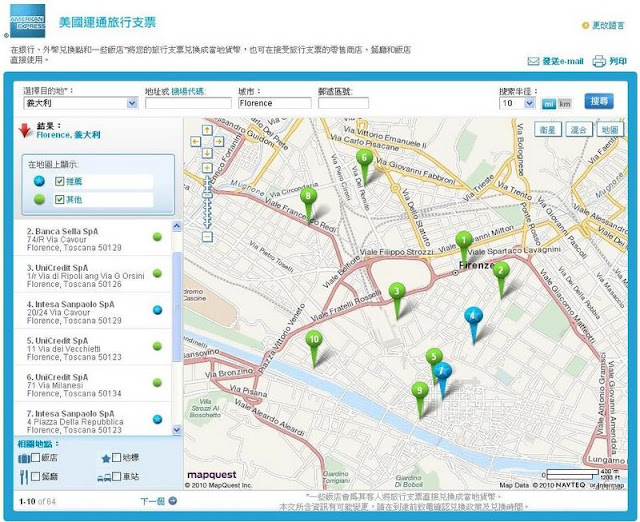
Task: Enable the 車站 stations checkbox
Action: click(x=117, y=476)
